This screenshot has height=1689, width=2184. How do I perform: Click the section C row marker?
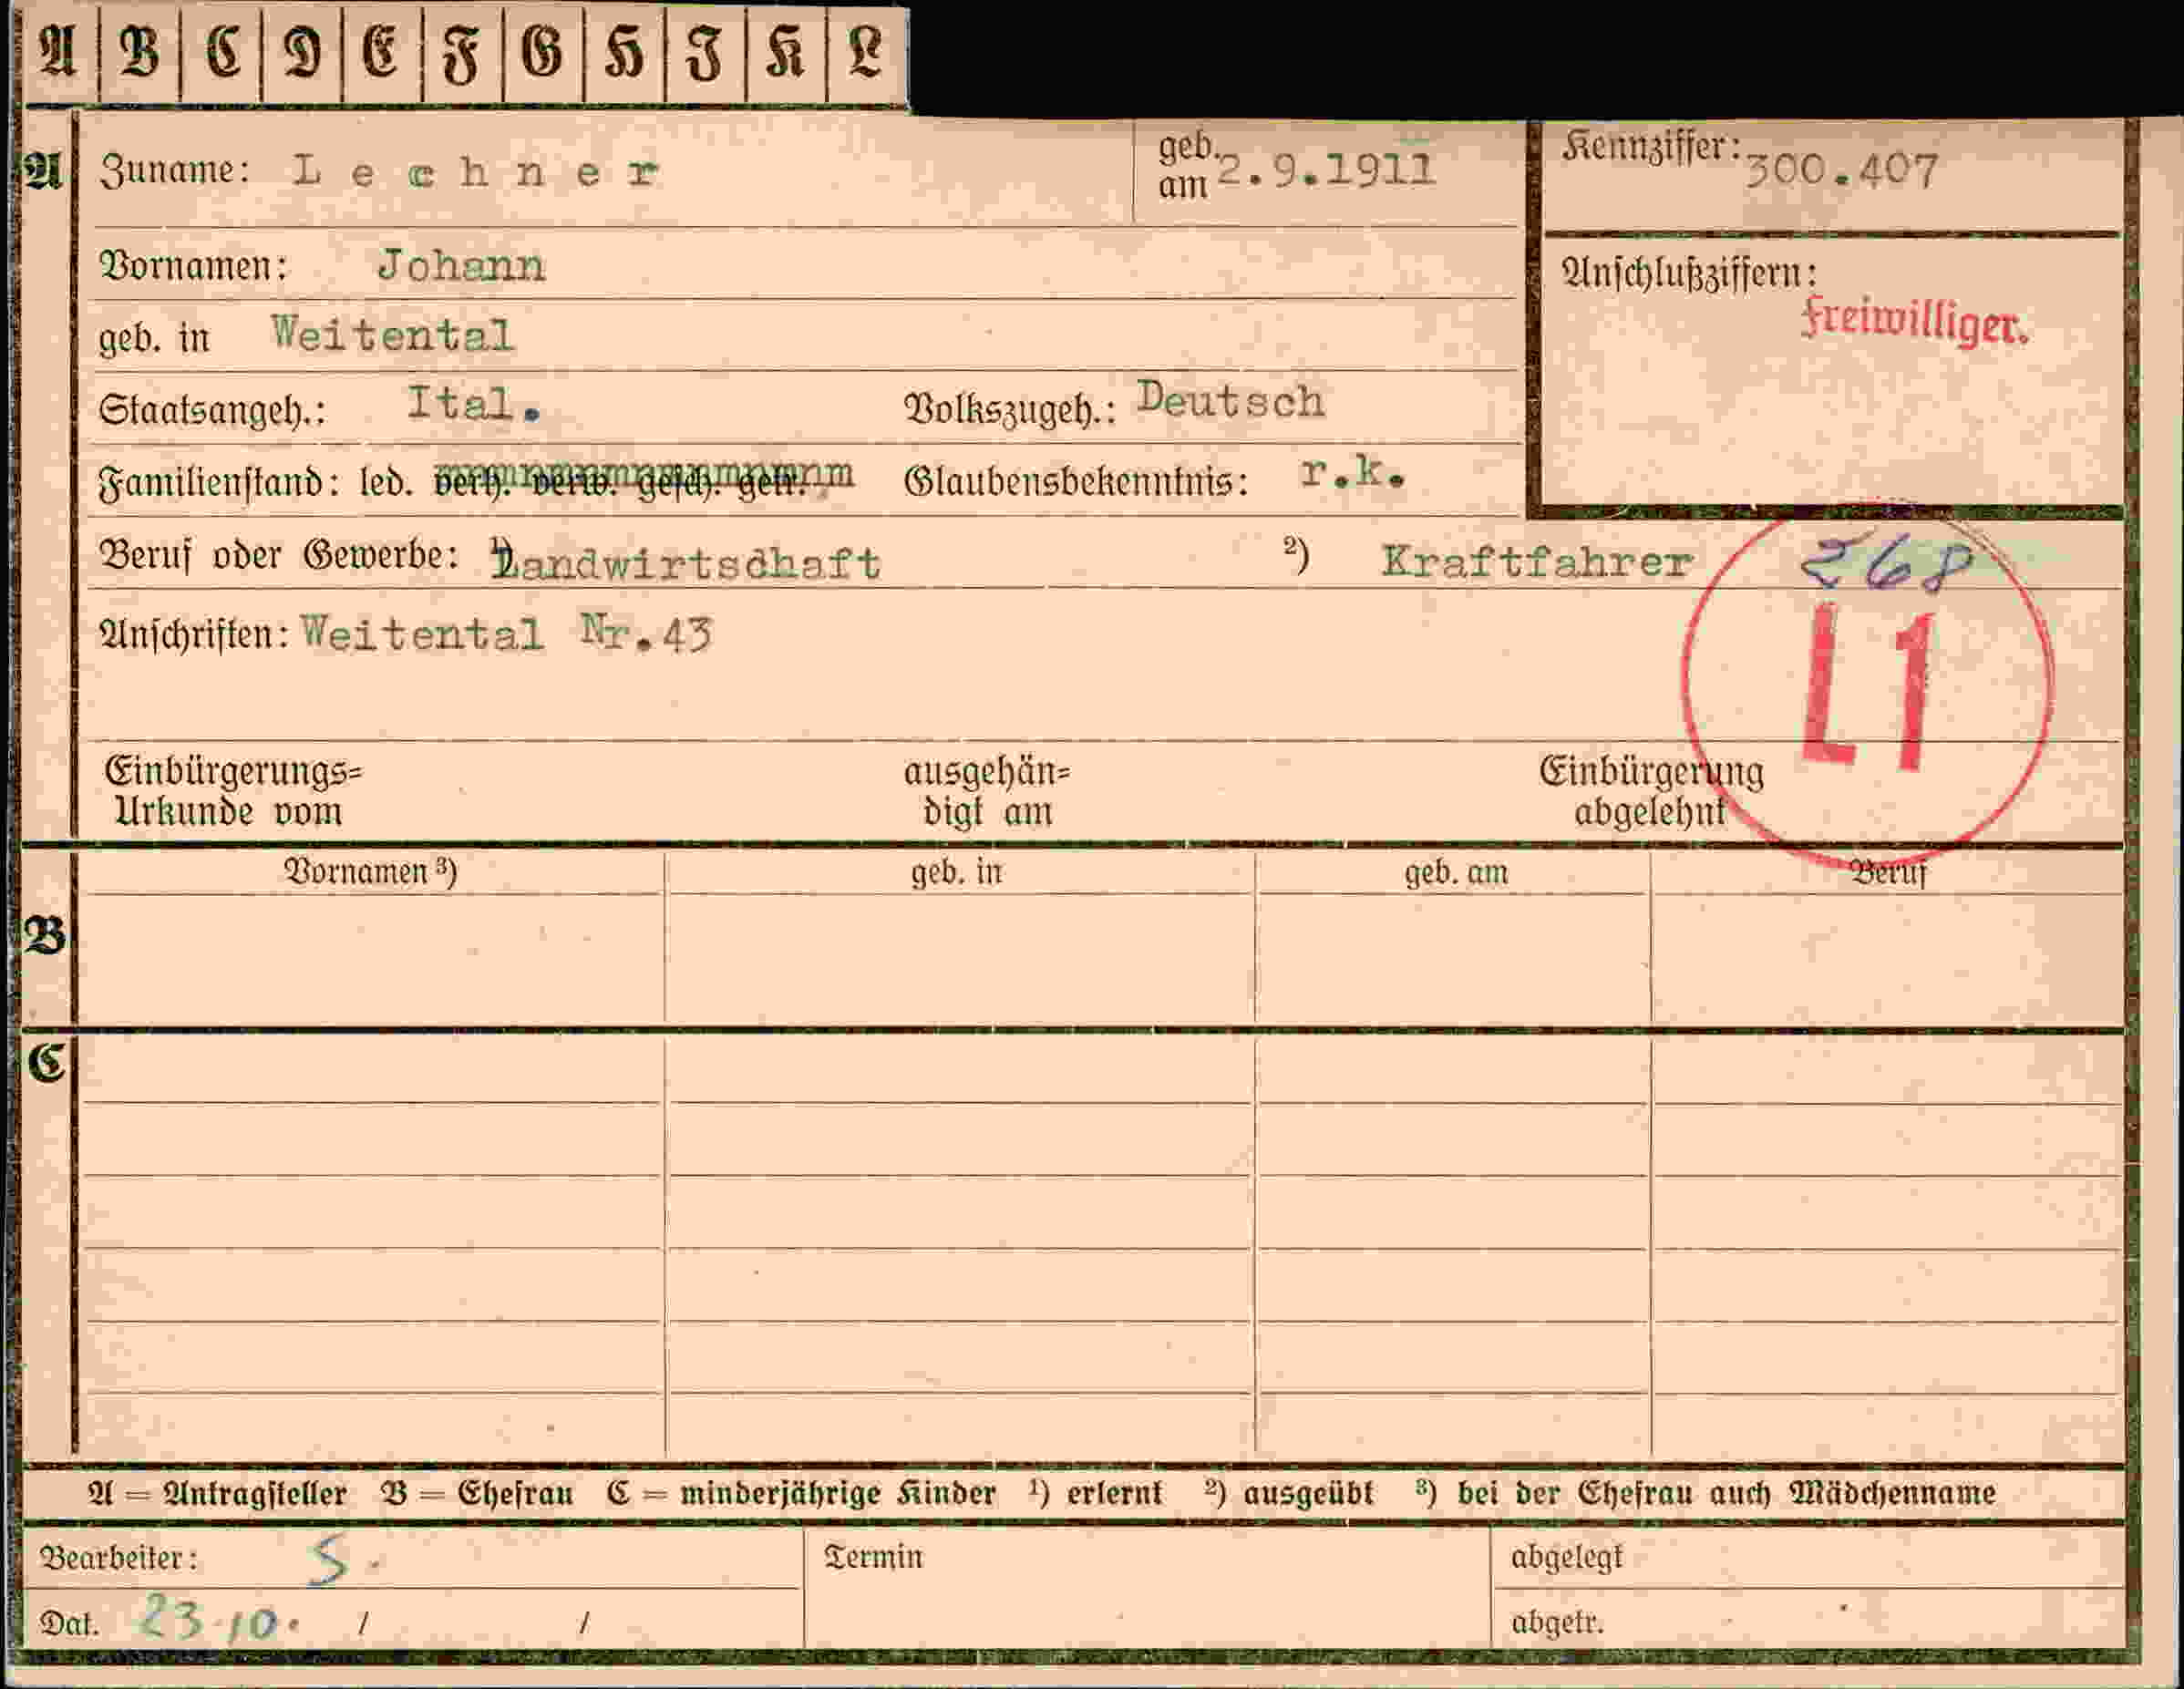pyautogui.click(x=46, y=1063)
